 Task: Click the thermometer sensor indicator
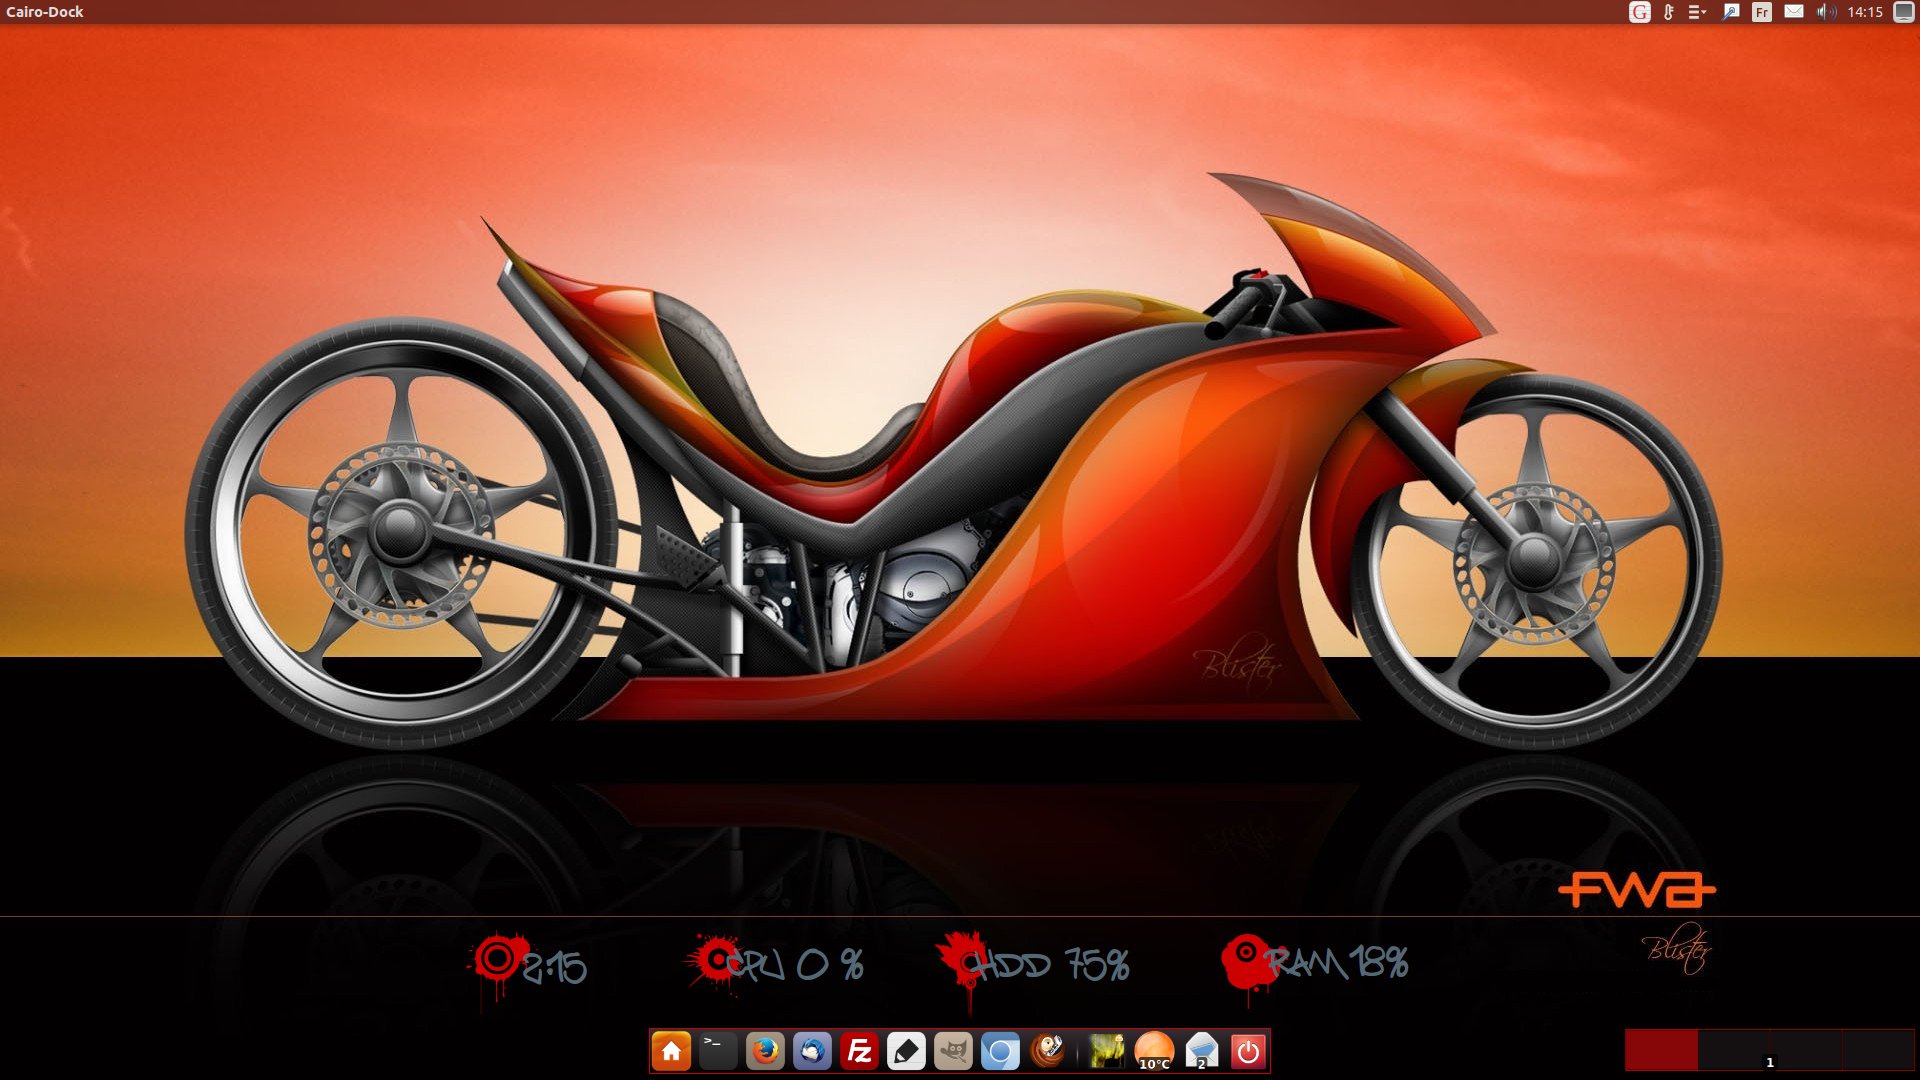tap(1668, 12)
